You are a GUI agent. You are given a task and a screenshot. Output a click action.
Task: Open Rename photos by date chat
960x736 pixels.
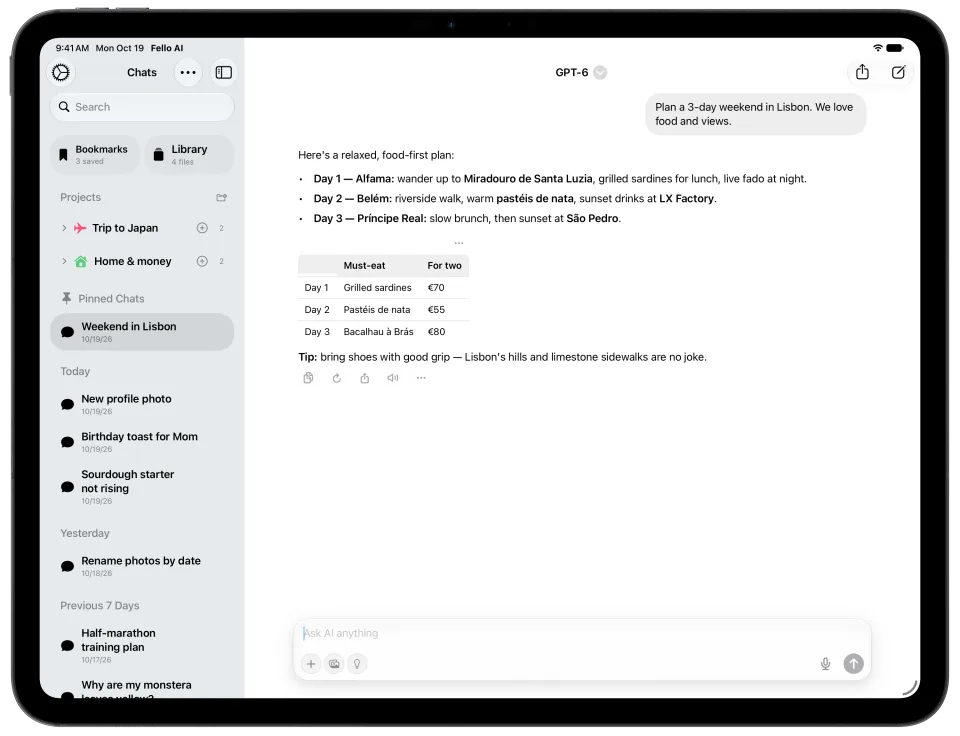pyautogui.click(x=142, y=566)
